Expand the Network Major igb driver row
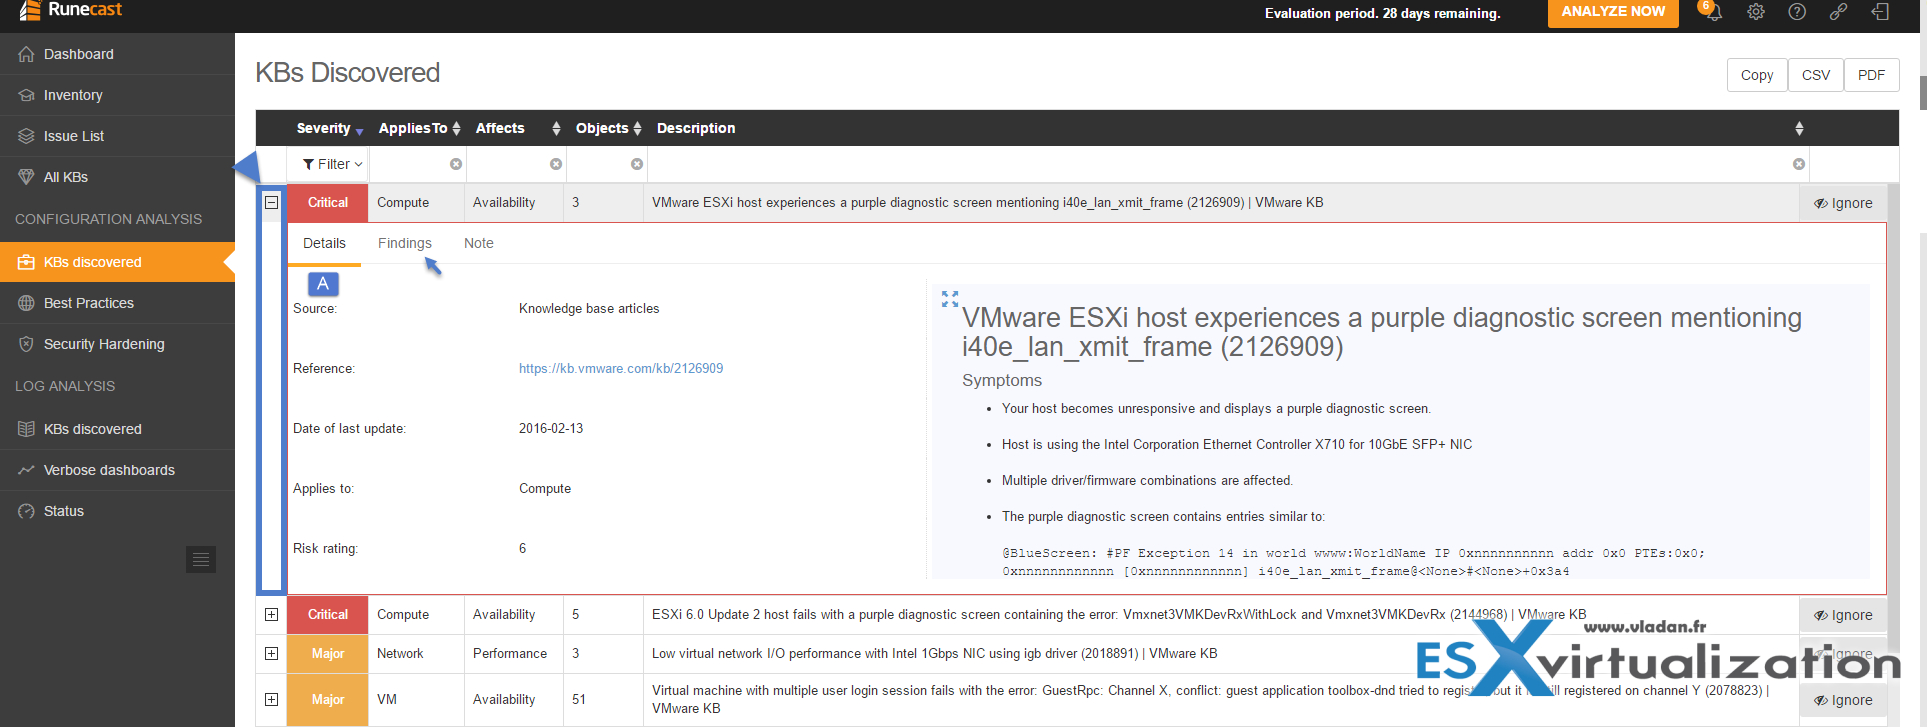 point(271,654)
